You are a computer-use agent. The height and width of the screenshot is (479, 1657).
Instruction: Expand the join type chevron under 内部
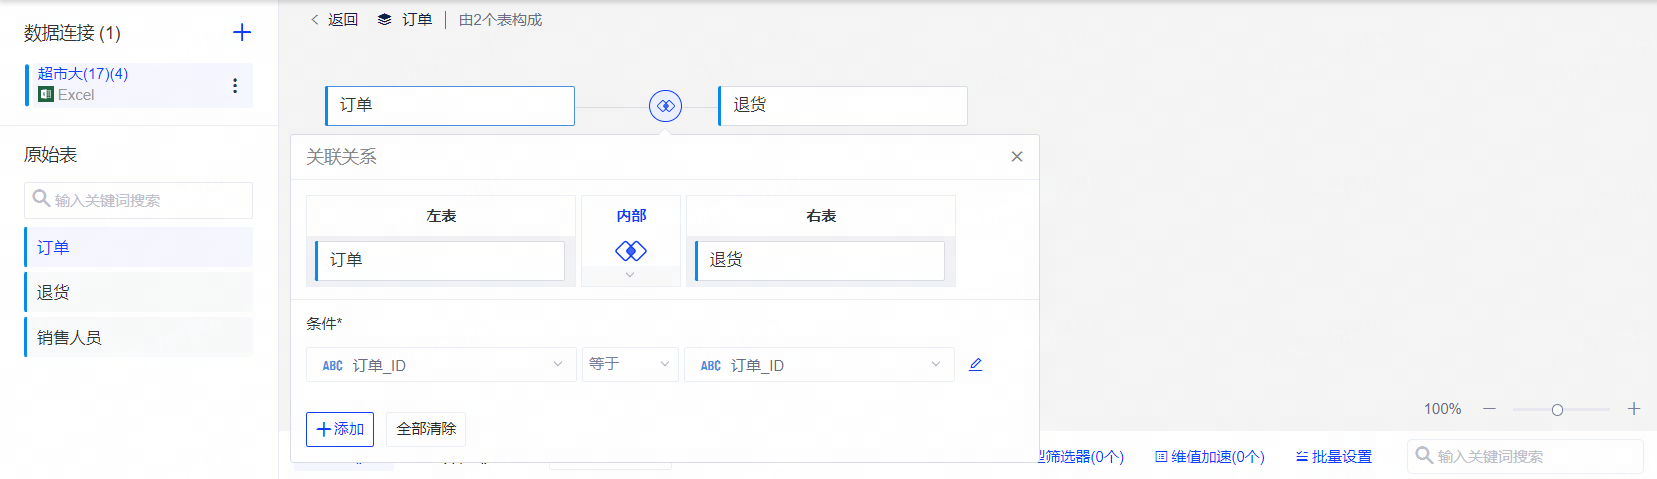coord(630,275)
